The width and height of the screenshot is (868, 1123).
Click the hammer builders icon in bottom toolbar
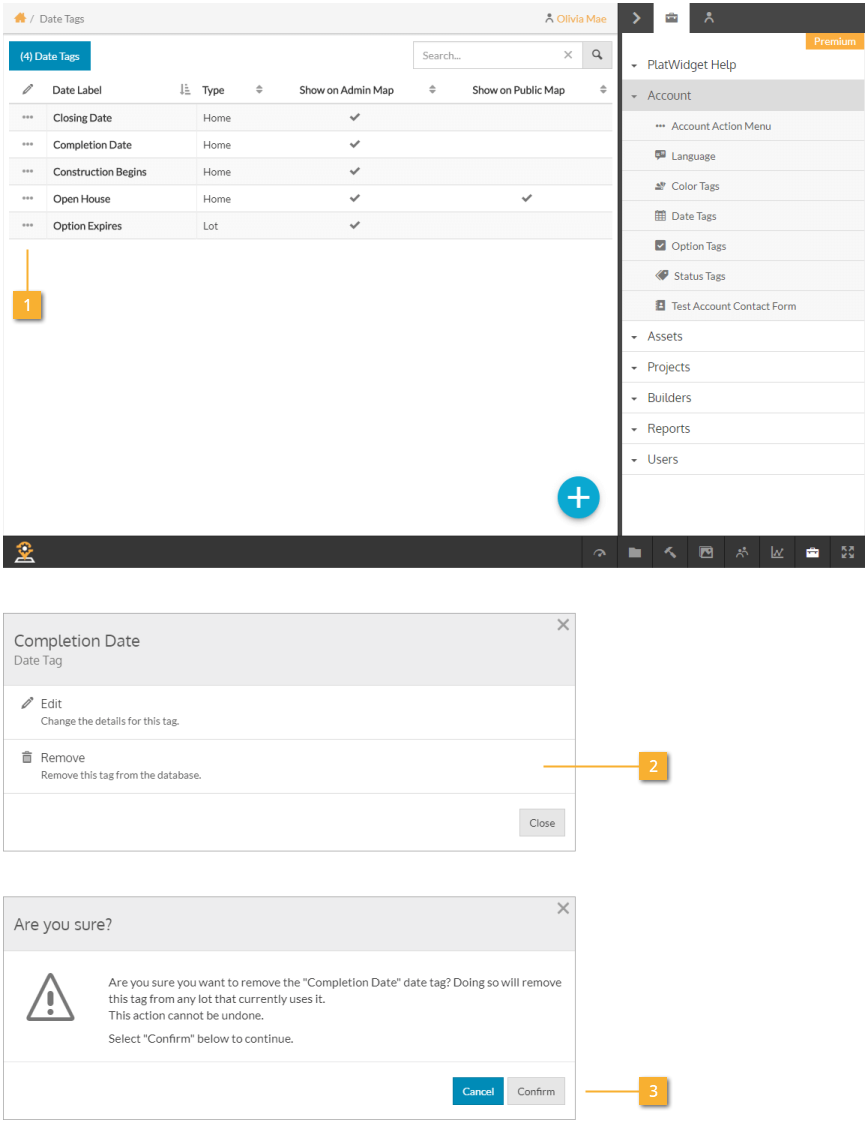[x=670, y=552]
